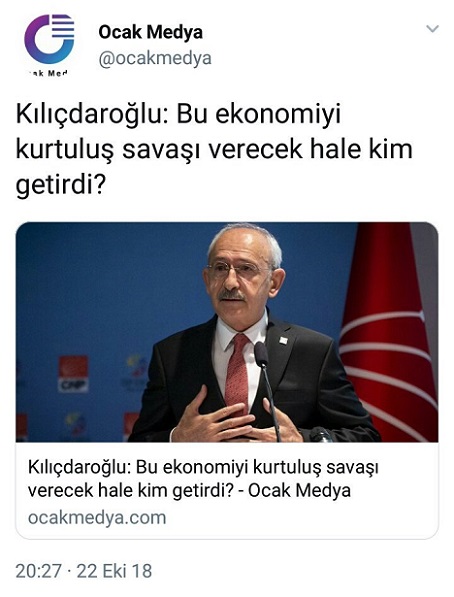The width and height of the screenshot is (454, 597).
Task: Open the card headline ending in '- Ocak Medya'
Action: click(203, 479)
